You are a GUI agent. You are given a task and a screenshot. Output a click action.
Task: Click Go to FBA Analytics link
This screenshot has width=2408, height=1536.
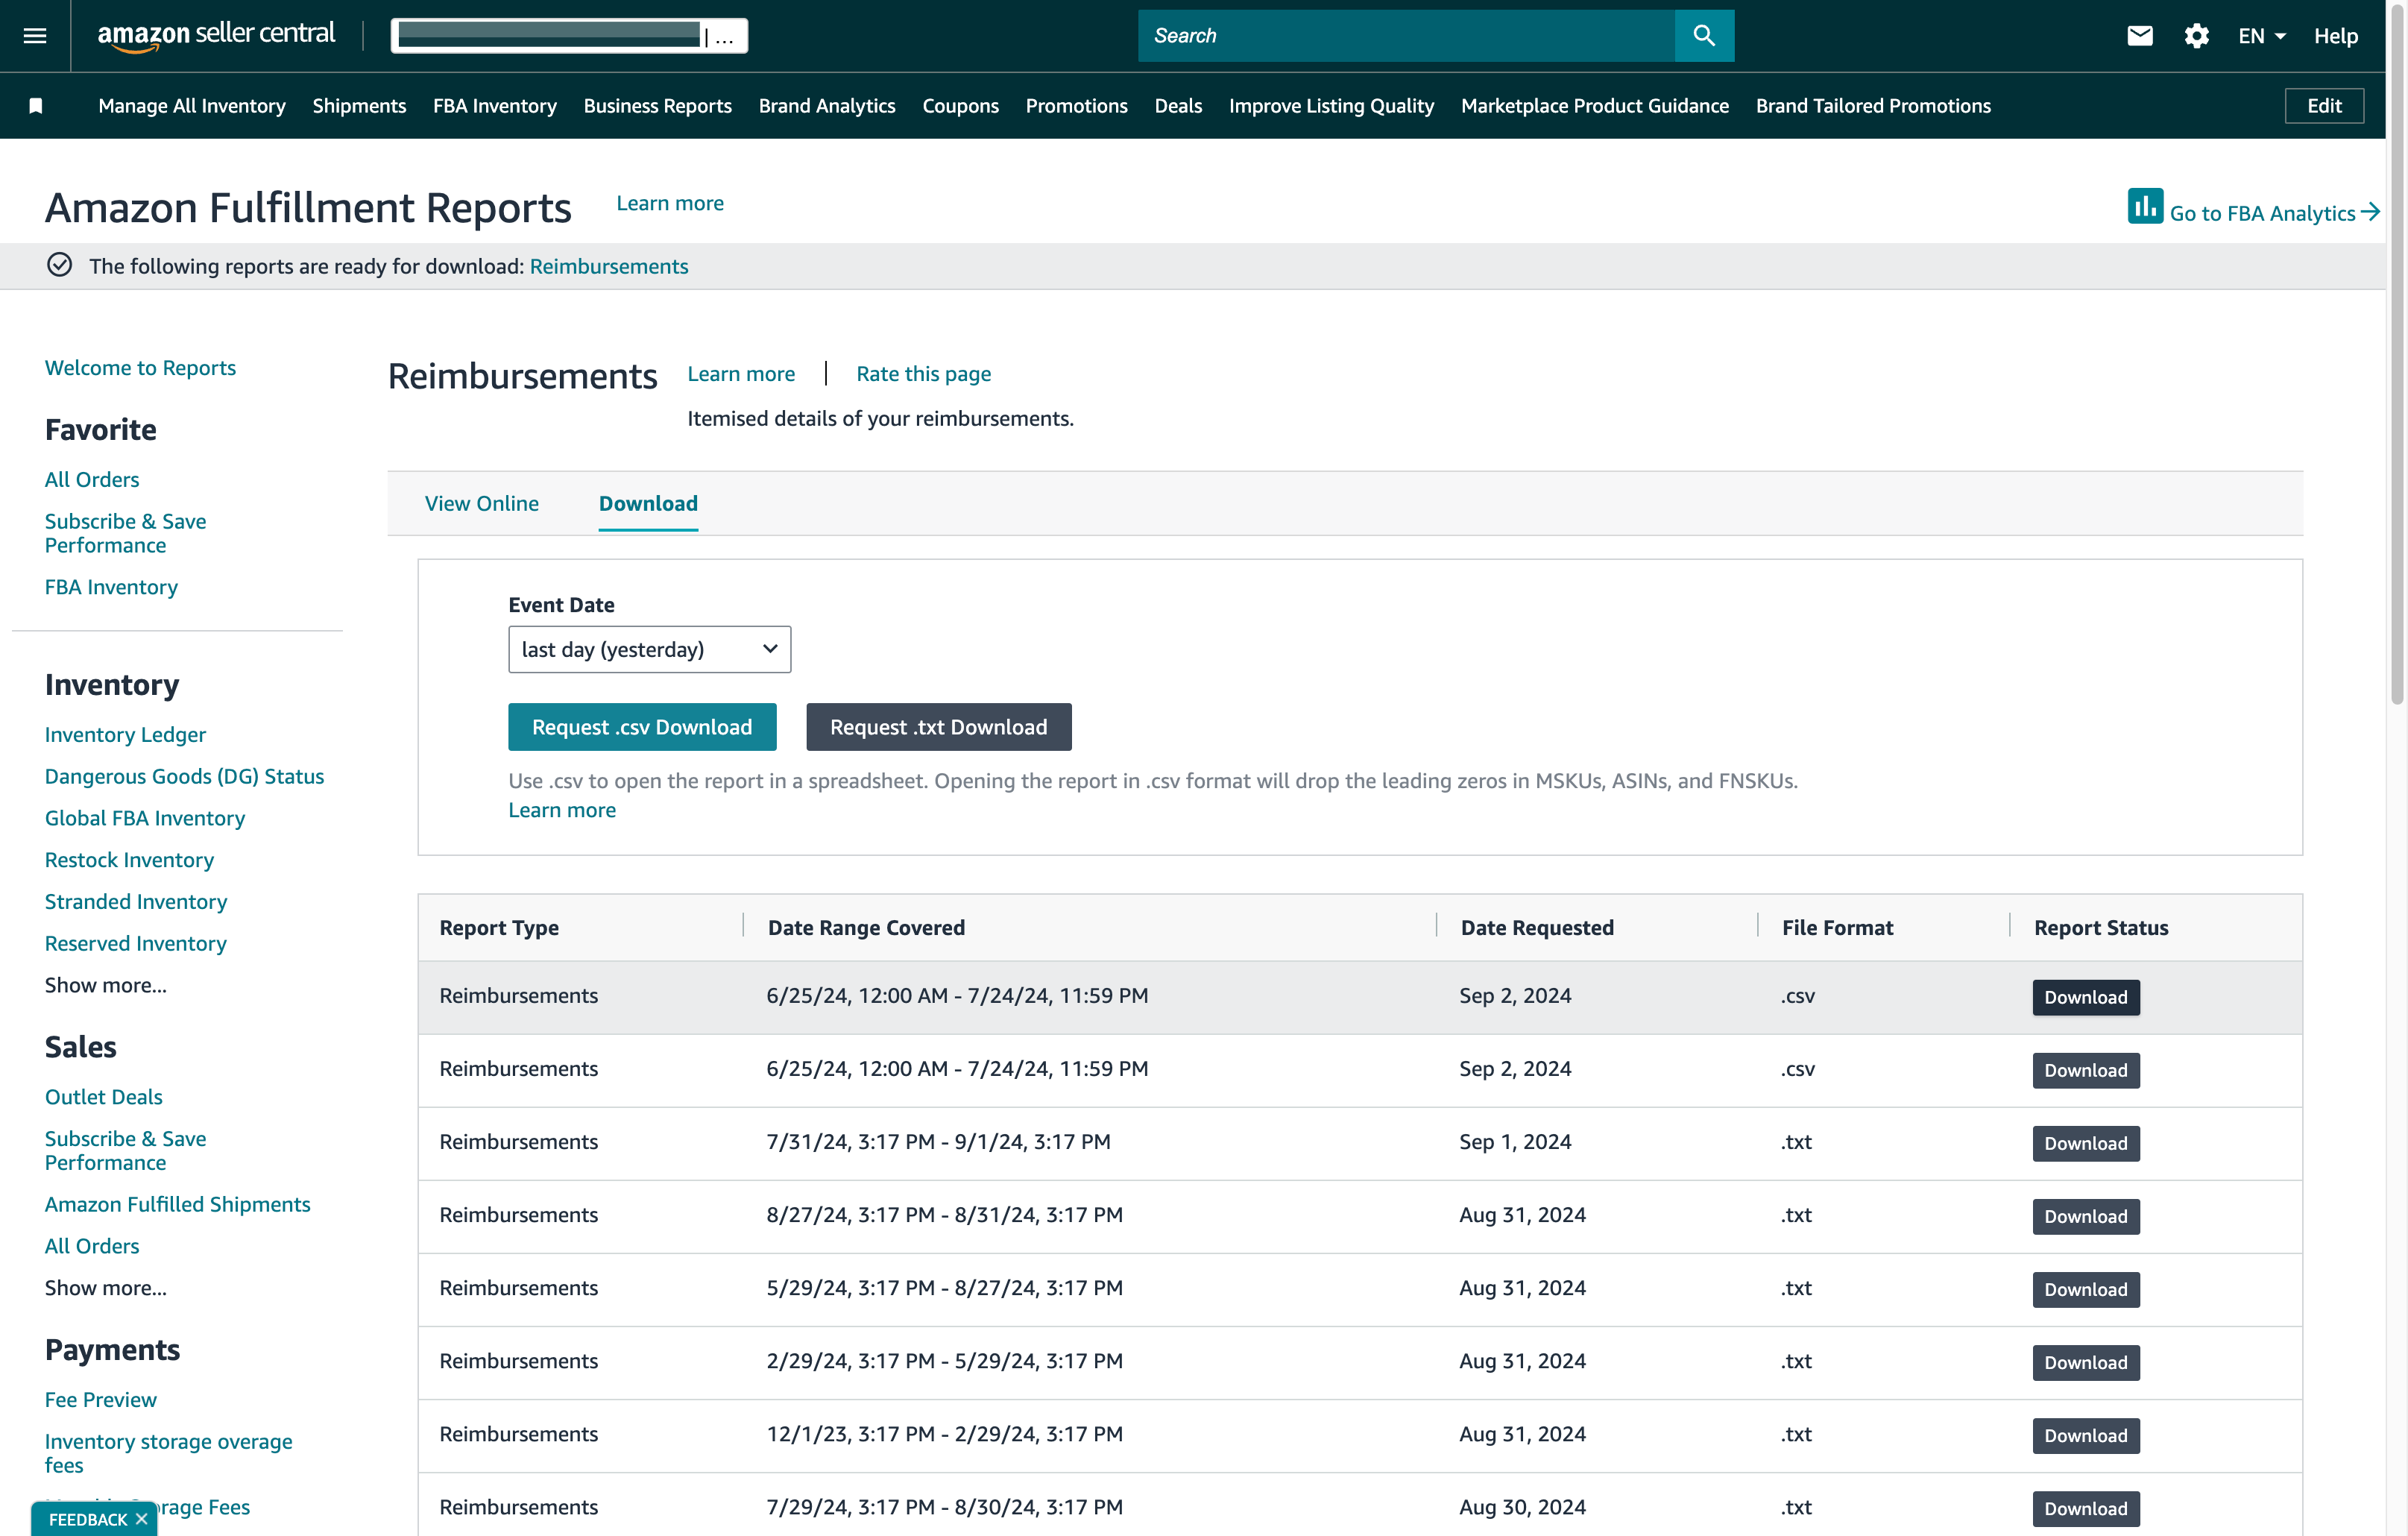click(x=2274, y=213)
